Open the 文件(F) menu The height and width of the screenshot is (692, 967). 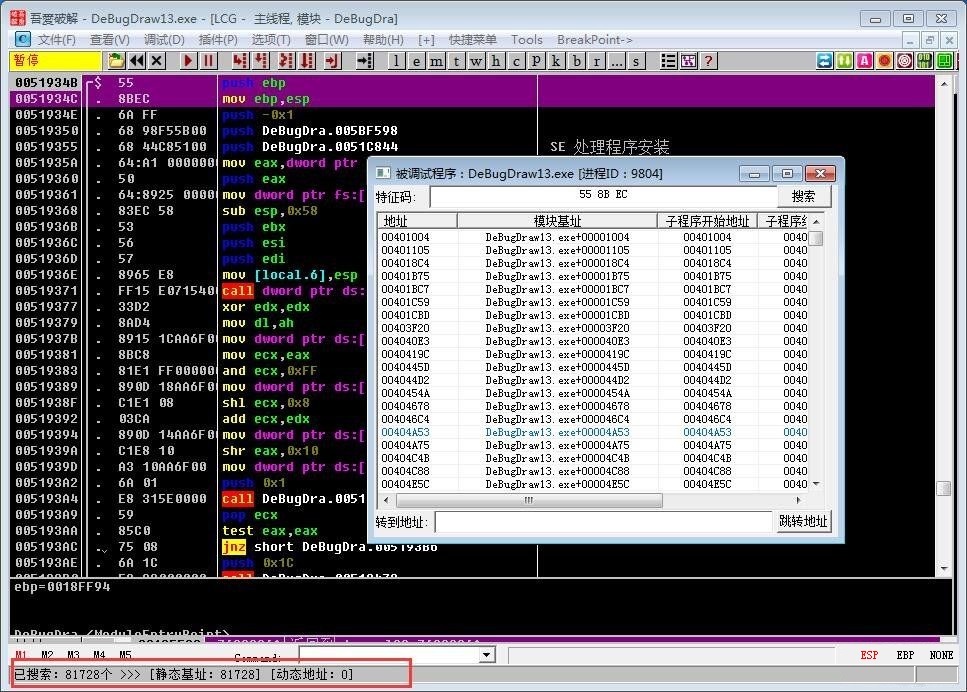point(56,39)
